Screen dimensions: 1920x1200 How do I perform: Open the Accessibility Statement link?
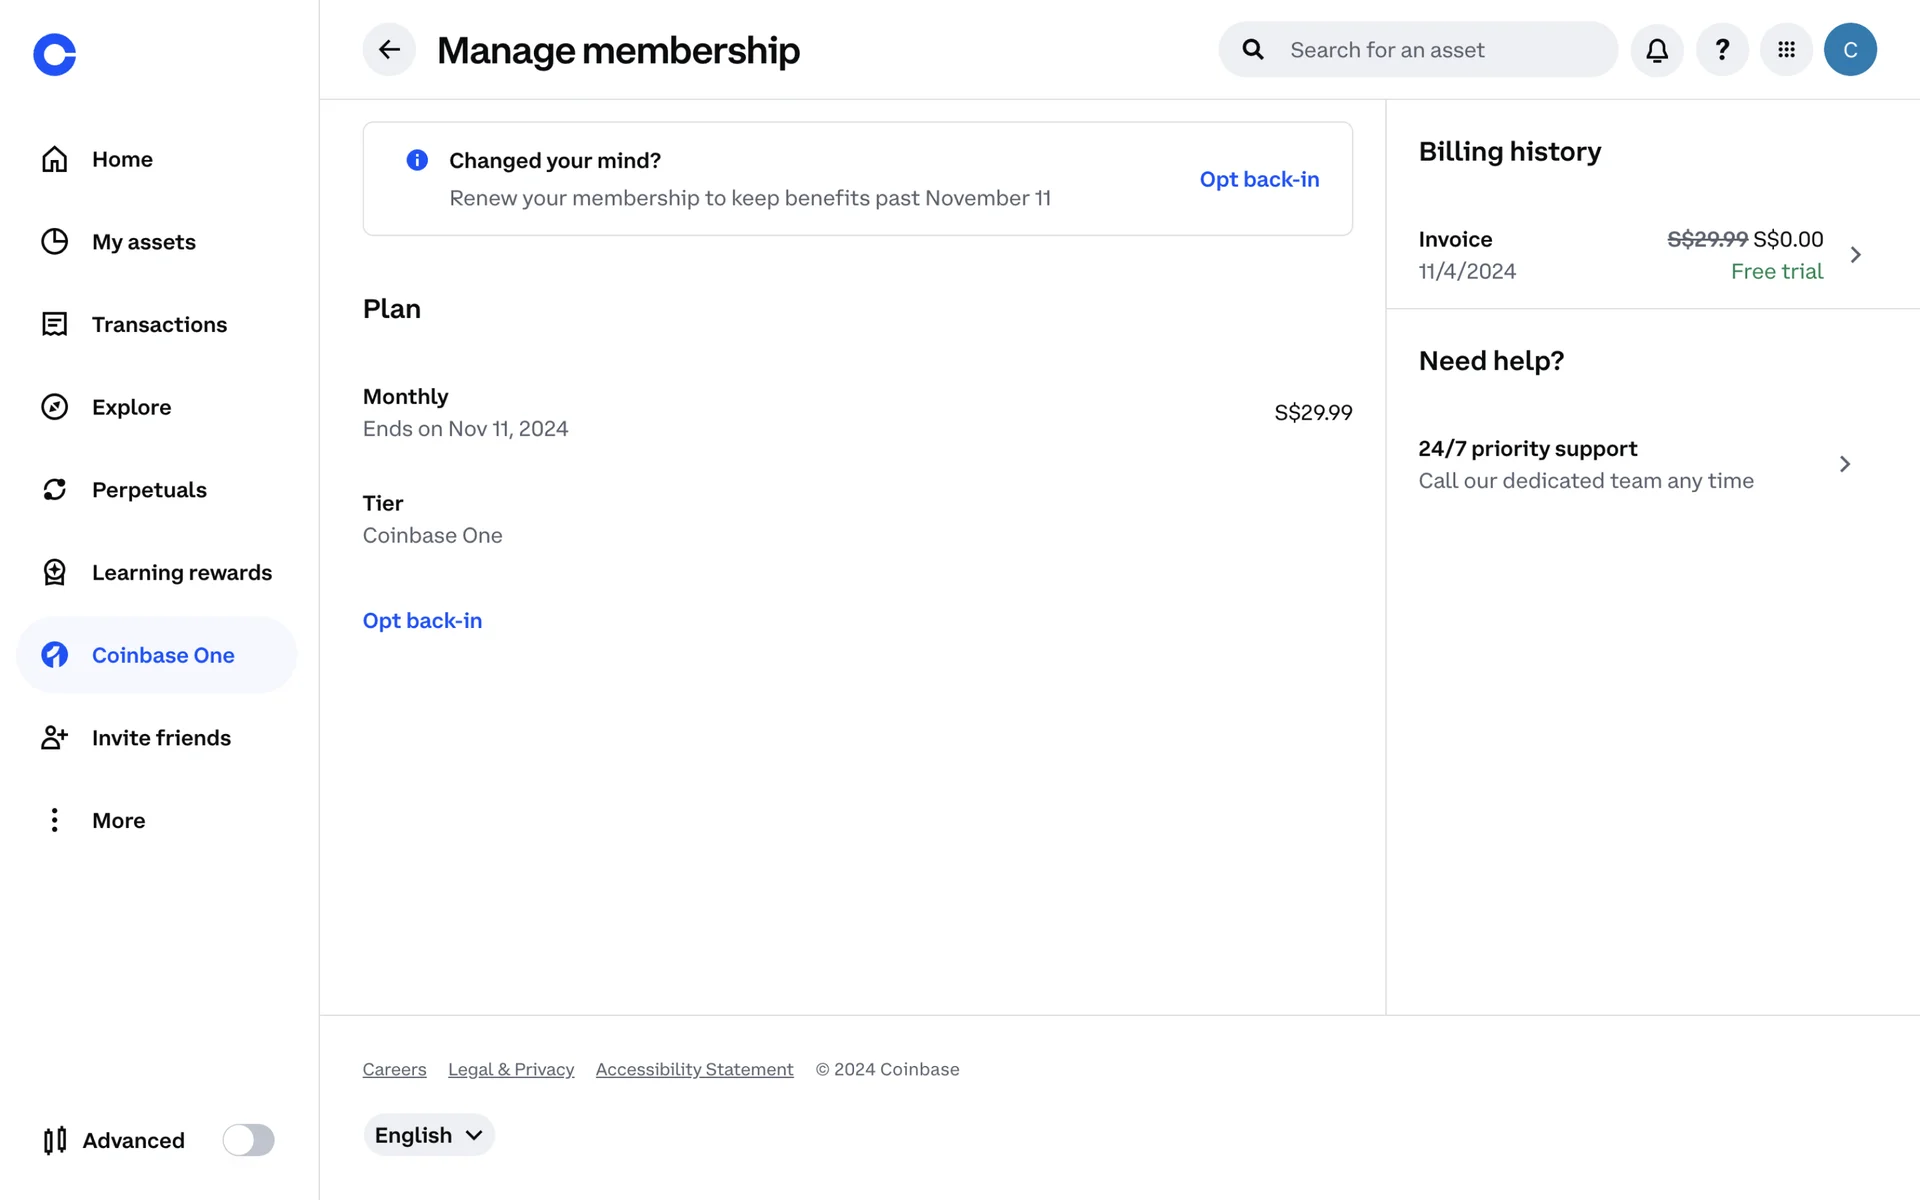pos(694,1069)
